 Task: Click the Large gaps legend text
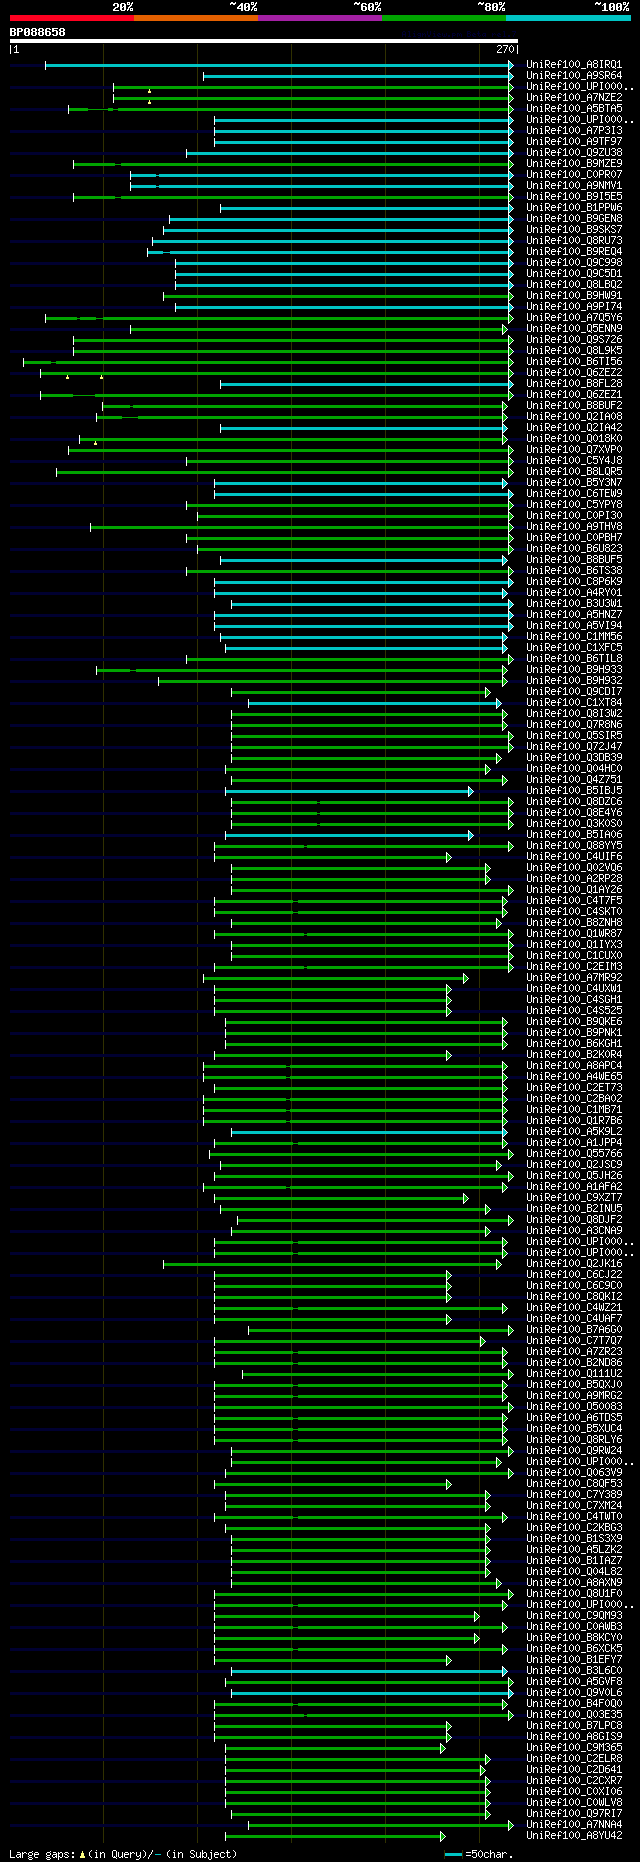122,1854
